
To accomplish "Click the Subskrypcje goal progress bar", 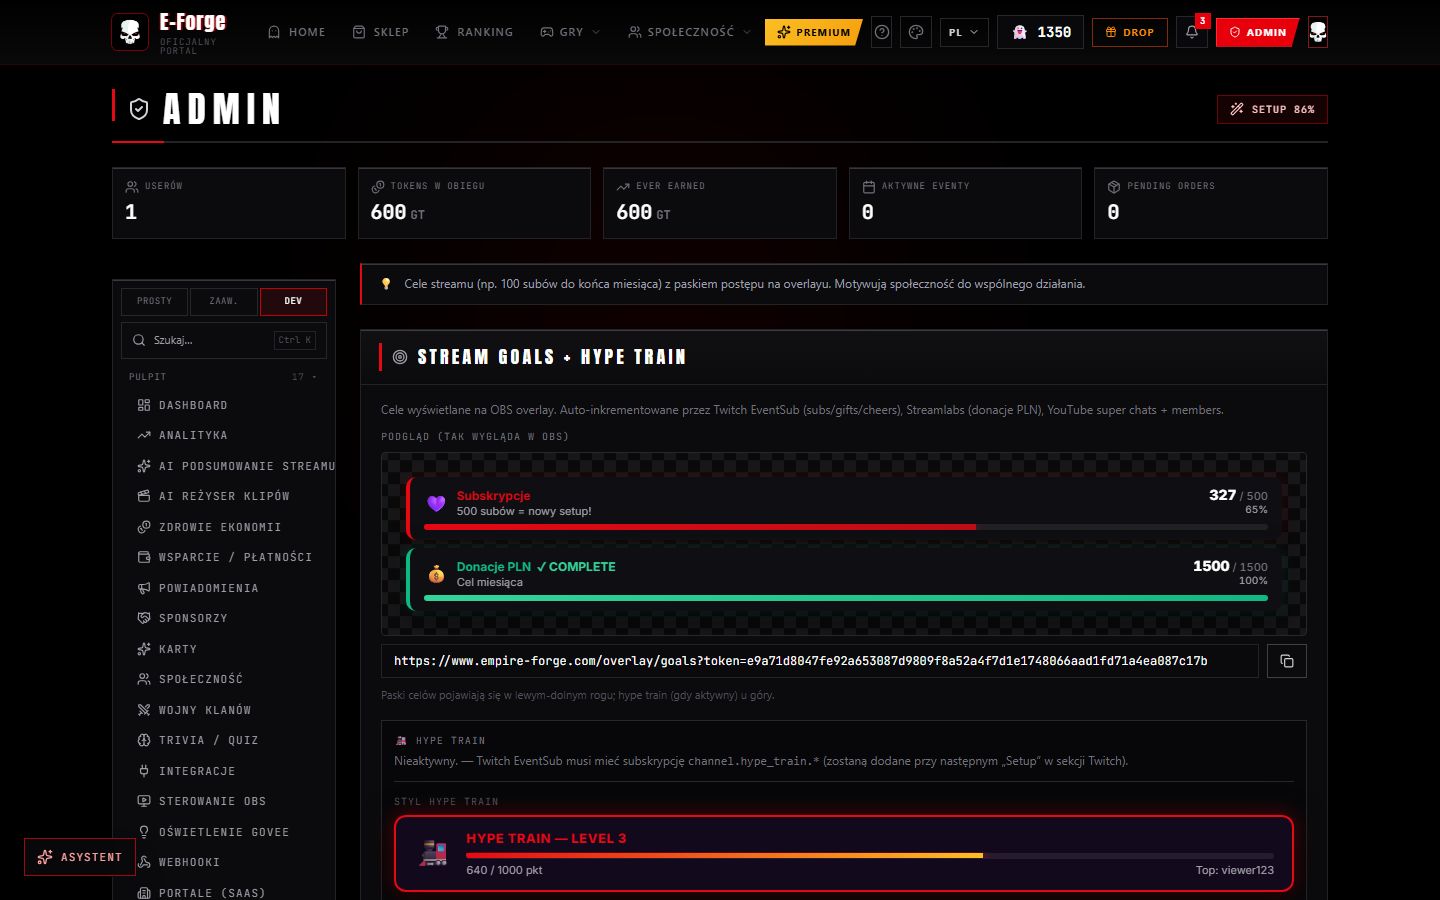I will click(x=846, y=527).
